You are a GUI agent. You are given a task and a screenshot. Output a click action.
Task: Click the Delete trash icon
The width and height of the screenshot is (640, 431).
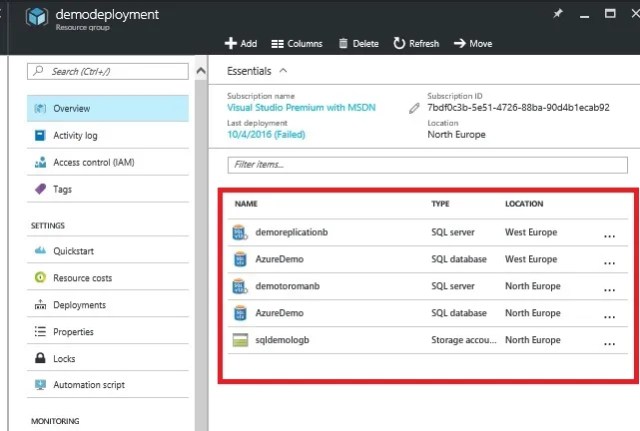343,43
